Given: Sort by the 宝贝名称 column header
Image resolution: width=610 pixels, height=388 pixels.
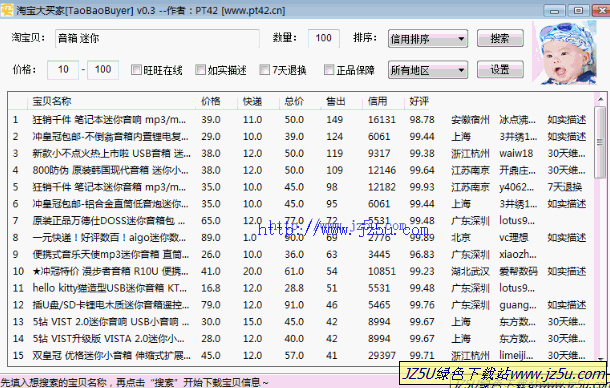Looking at the screenshot, I should [112, 102].
